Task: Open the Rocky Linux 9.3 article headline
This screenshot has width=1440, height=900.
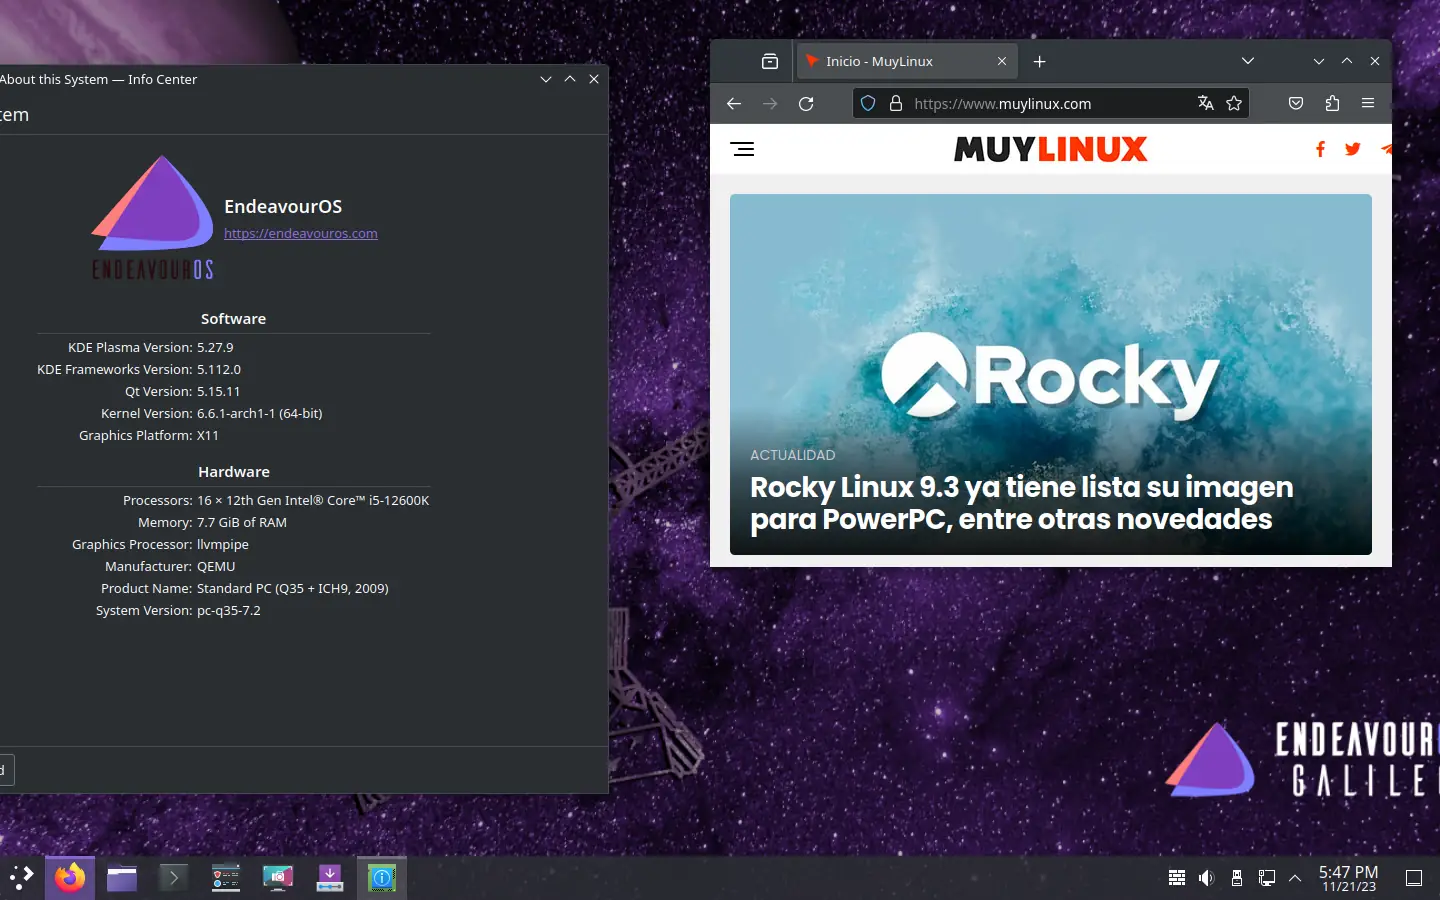Action: coord(1021,503)
